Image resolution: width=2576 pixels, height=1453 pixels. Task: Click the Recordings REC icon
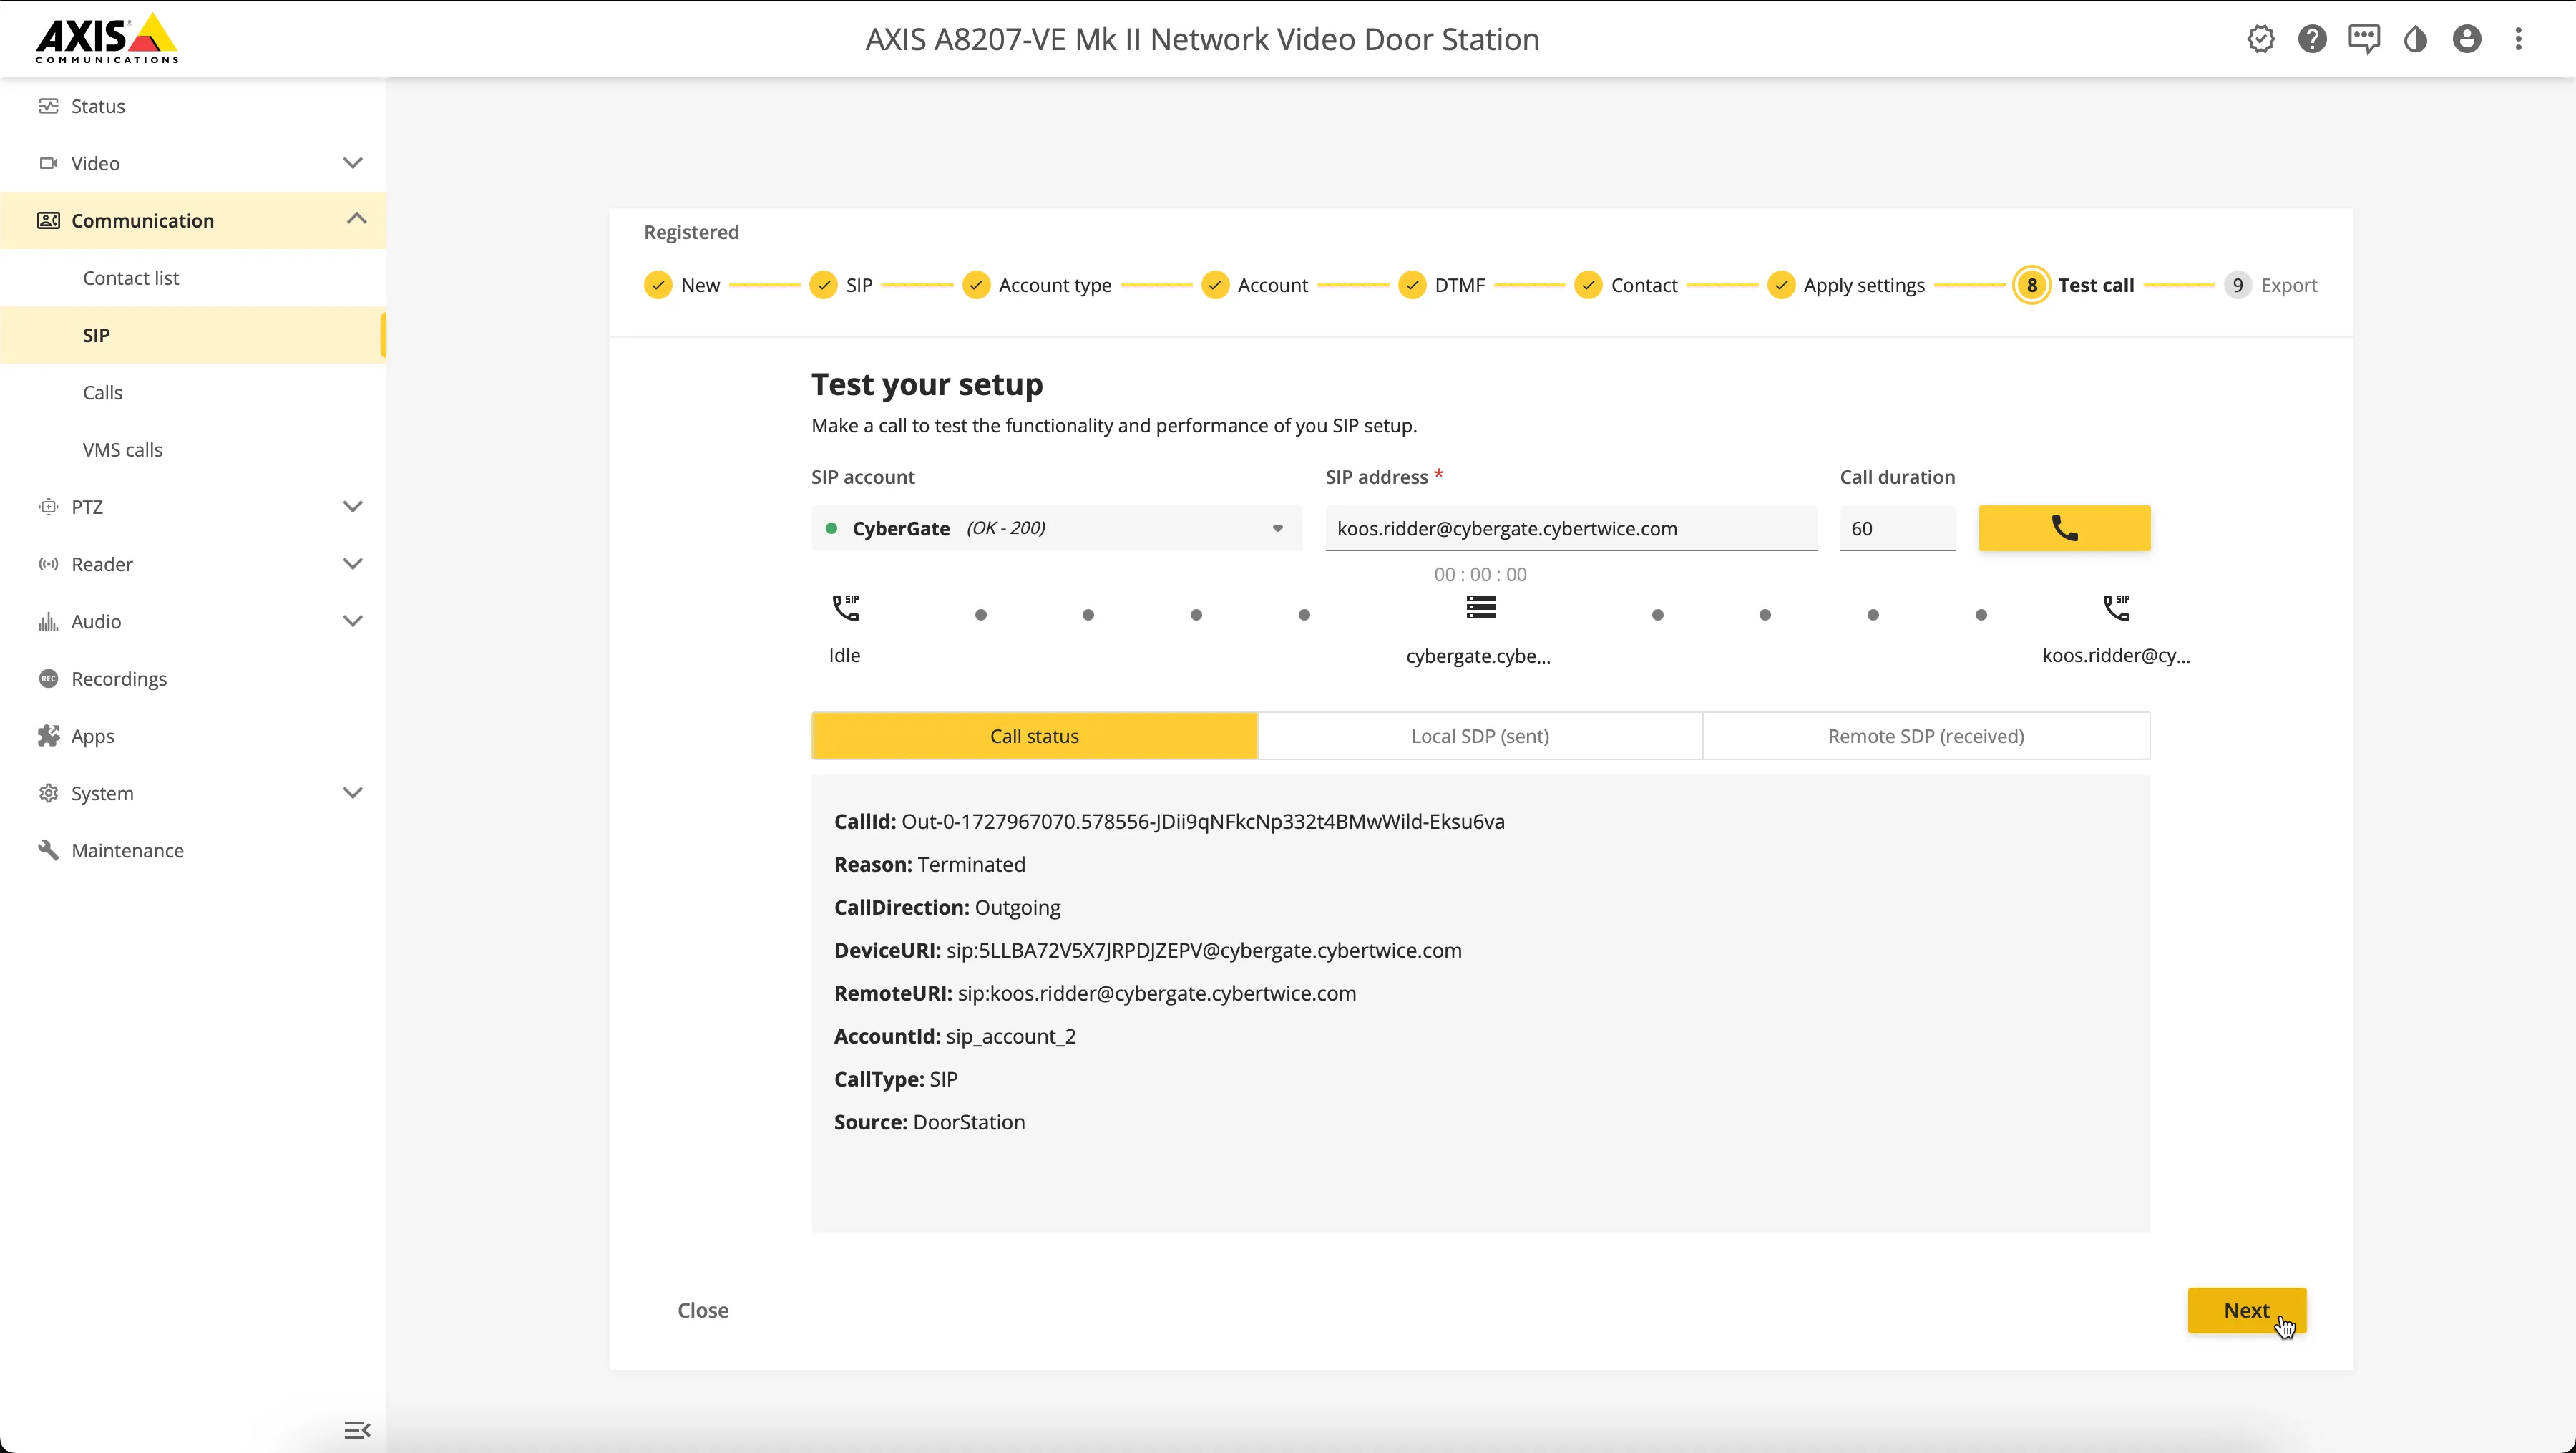(48, 678)
